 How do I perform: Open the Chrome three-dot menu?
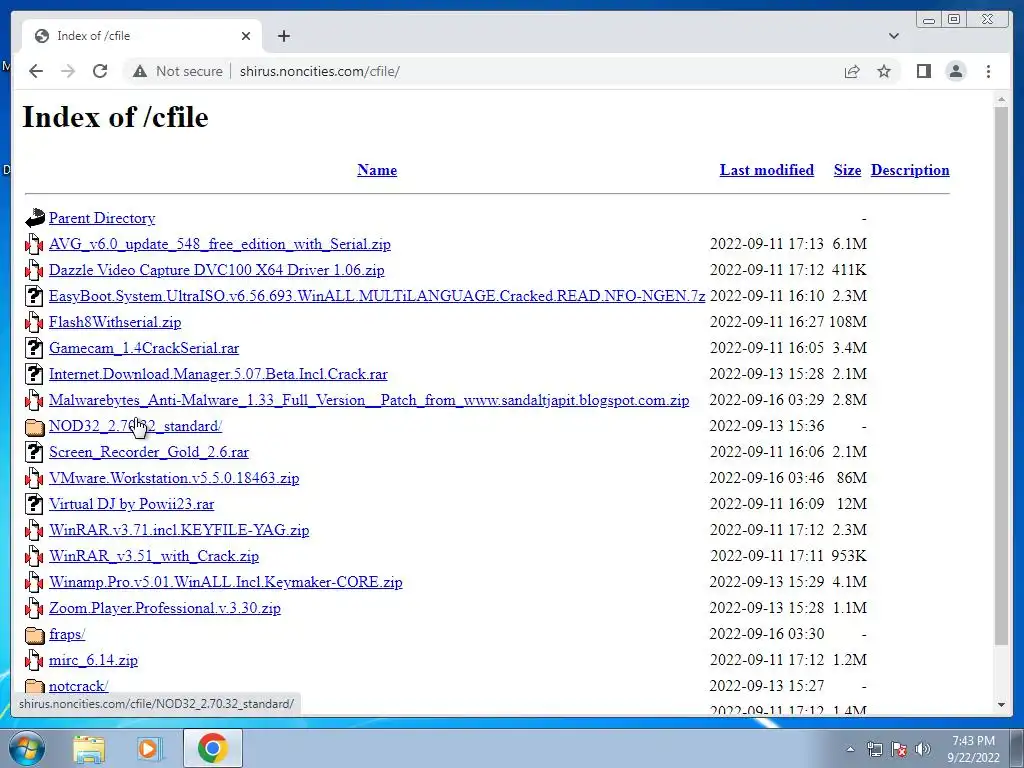point(988,71)
